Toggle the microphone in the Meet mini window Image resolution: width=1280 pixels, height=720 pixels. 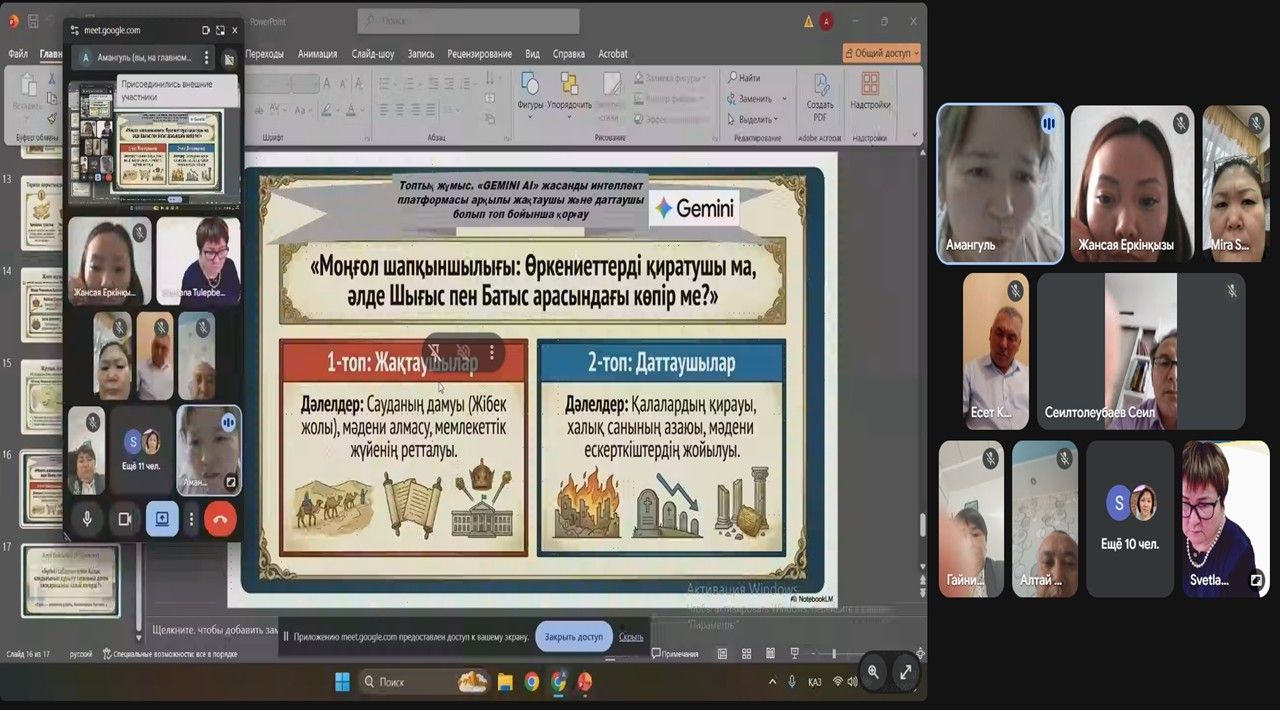(87, 519)
